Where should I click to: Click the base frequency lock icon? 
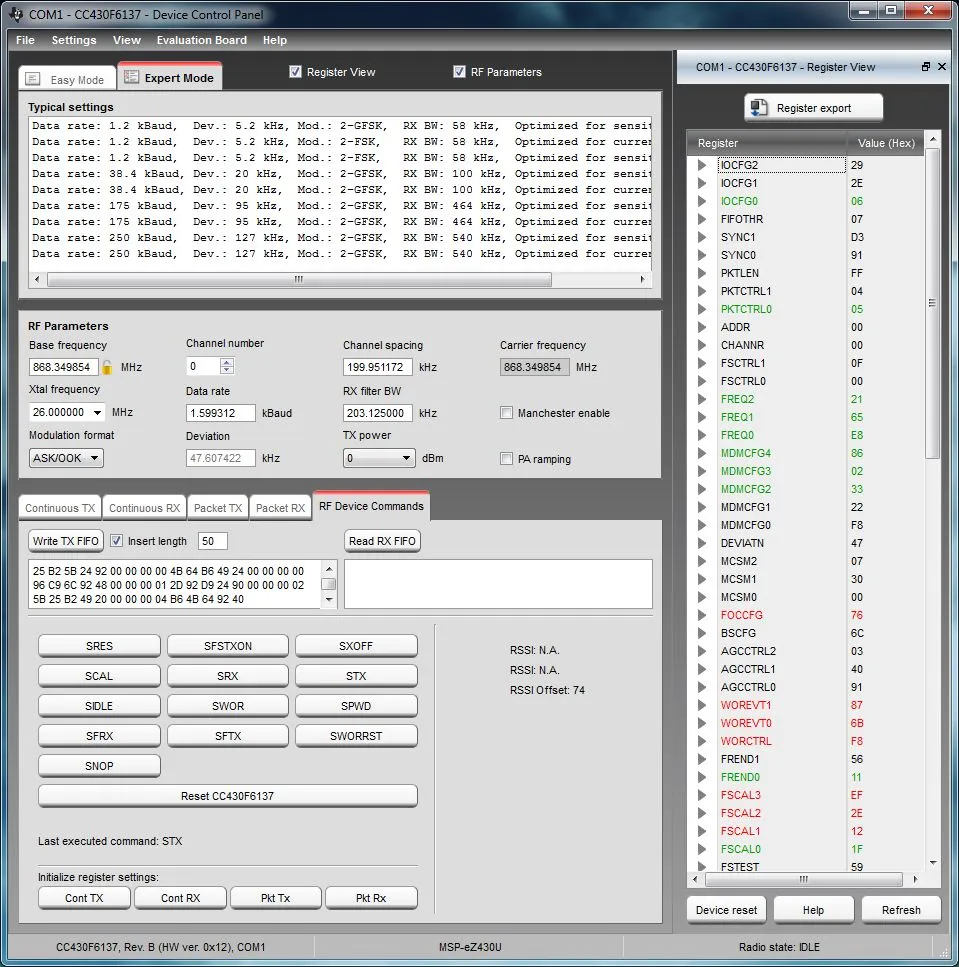[107, 367]
